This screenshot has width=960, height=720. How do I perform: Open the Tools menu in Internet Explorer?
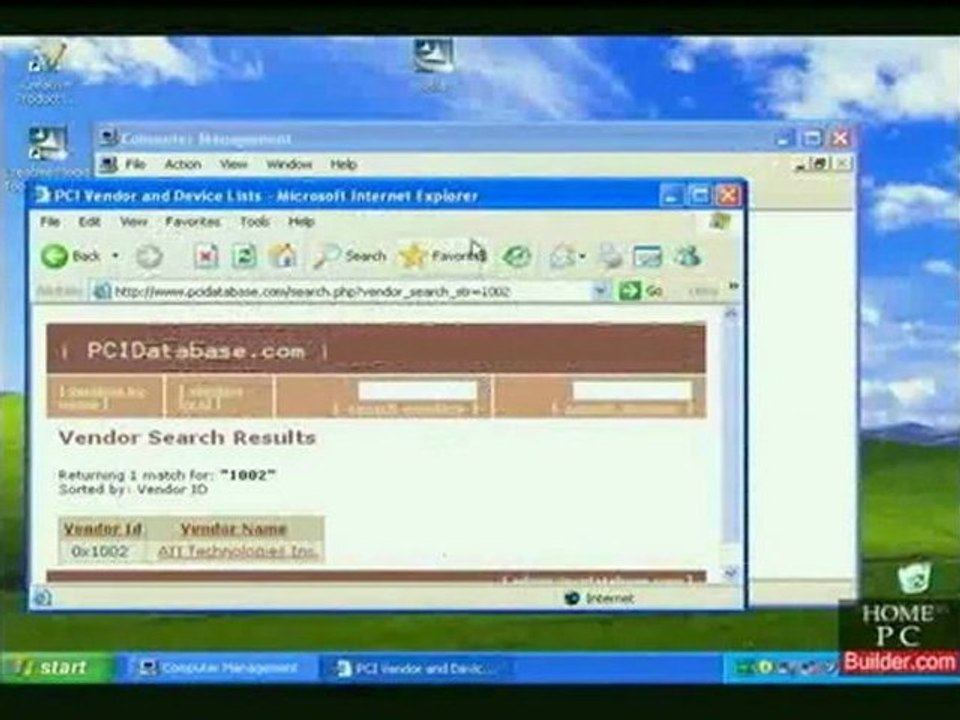point(255,222)
